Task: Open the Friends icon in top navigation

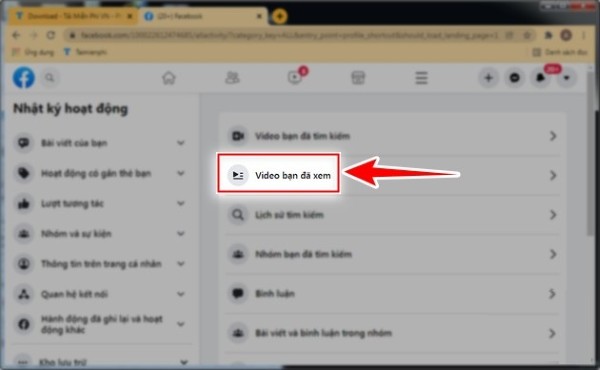Action: [x=232, y=78]
